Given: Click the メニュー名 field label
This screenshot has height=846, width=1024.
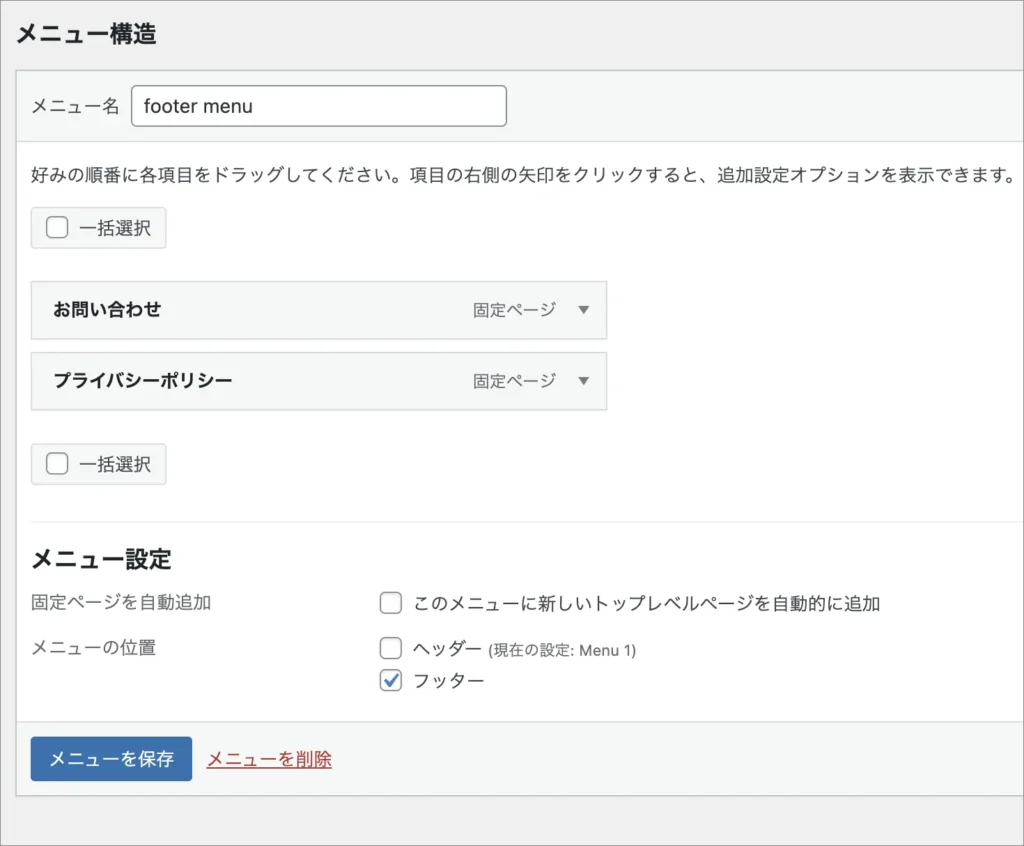Looking at the screenshot, I should pyautogui.click(x=75, y=106).
